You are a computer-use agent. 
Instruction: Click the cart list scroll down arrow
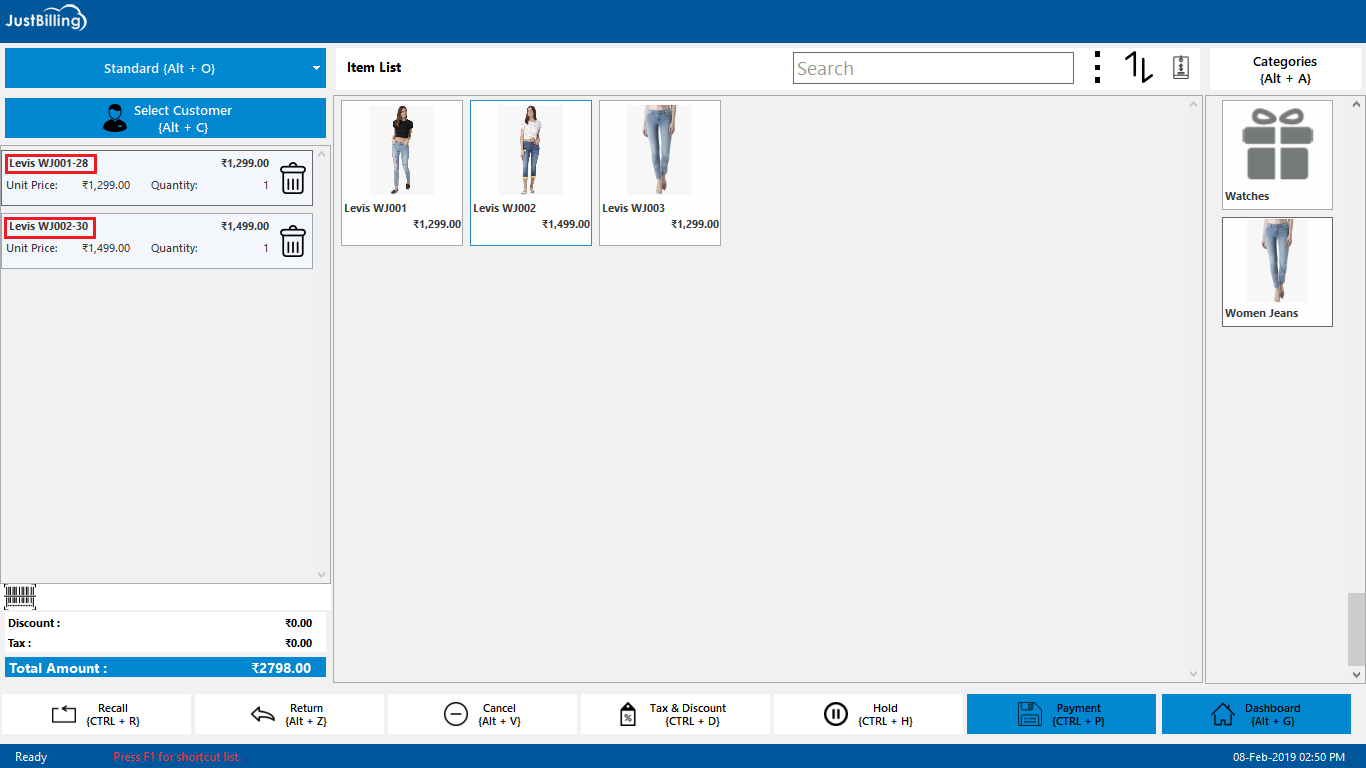[322, 575]
